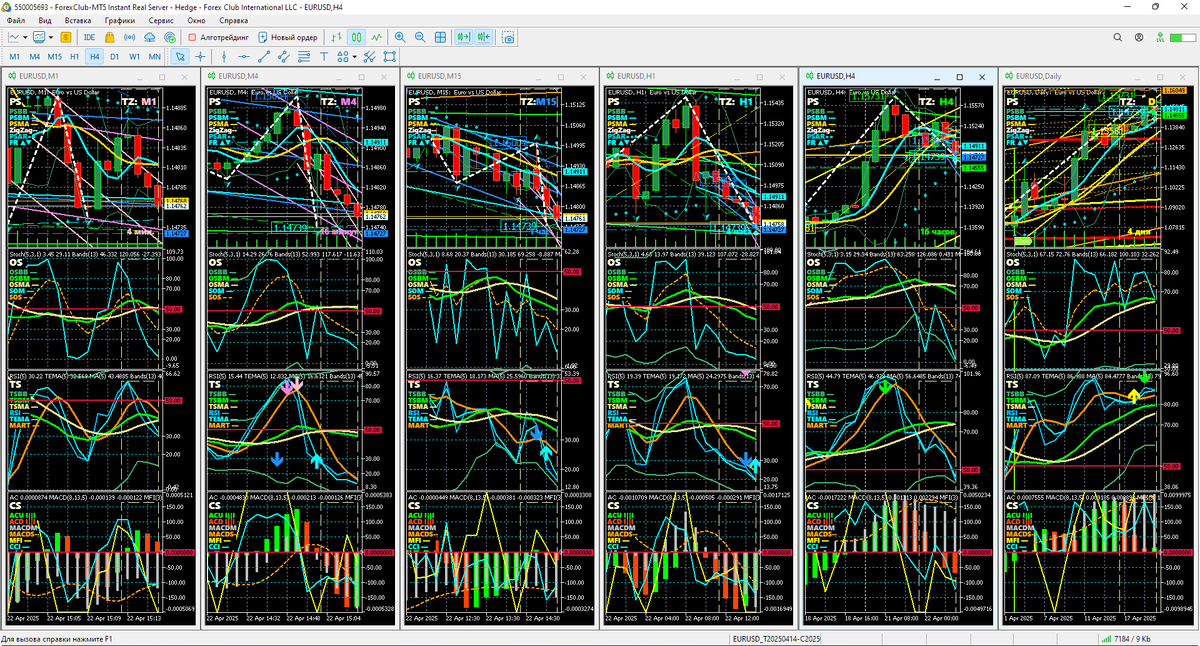Select the cursor pointer tool
The width and height of the screenshot is (1200, 646).
(x=180, y=57)
